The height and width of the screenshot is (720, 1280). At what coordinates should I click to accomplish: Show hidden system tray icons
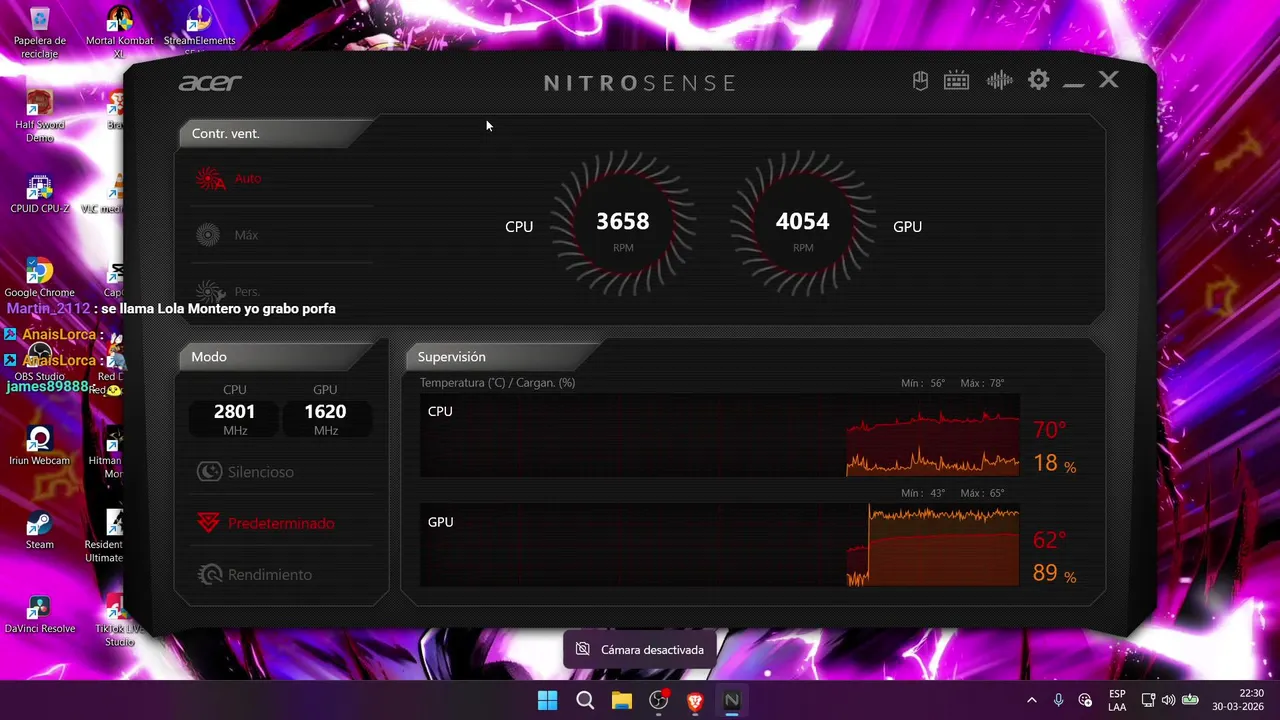1032,700
